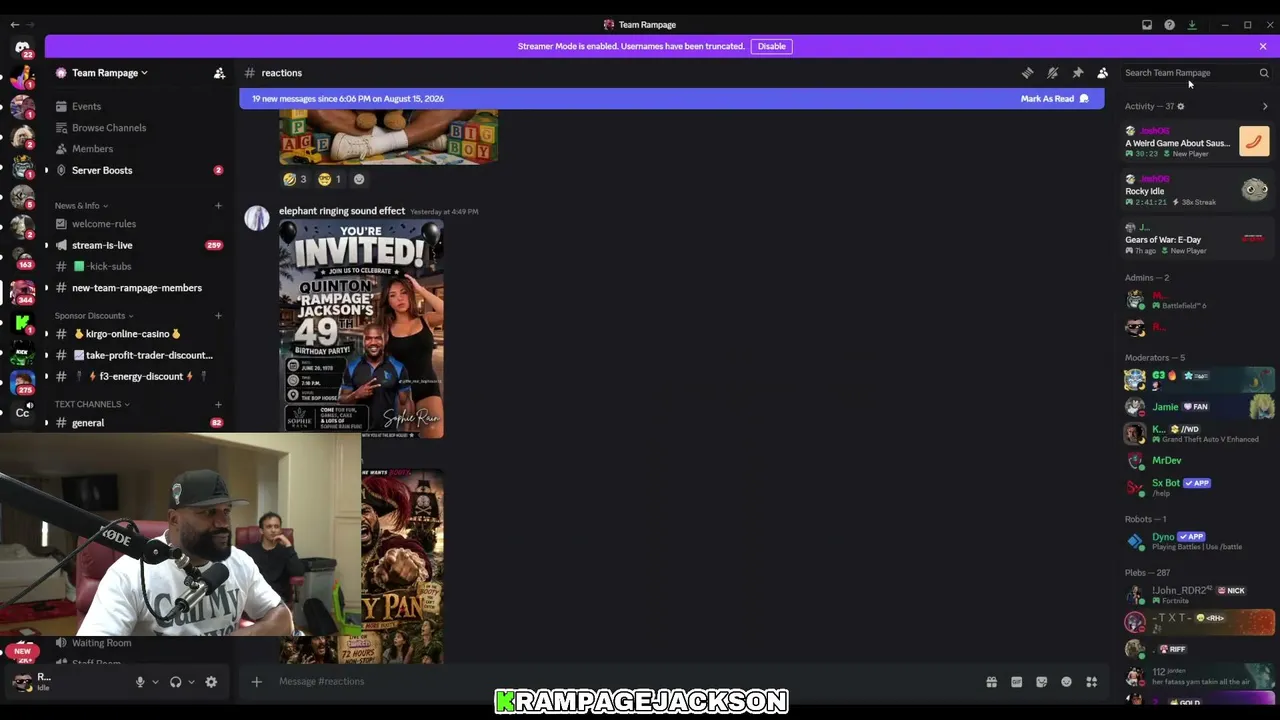Open the Gears of War: E-Day activity card
Image resolution: width=1280 pixels, height=720 pixels.
click(1197, 239)
